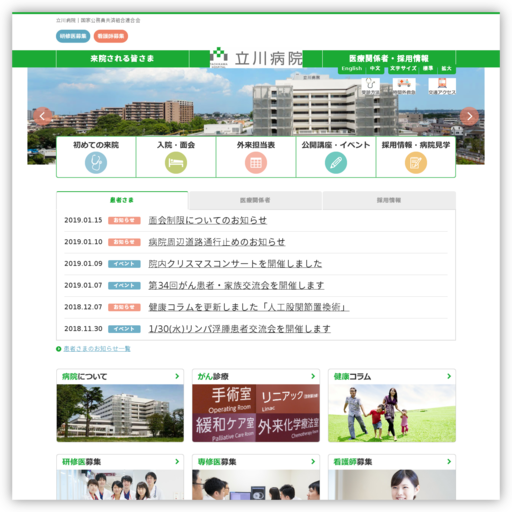Click the 専修医募集 card heading
Image resolution: width=512 pixels, height=512 pixels.
(217, 462)
